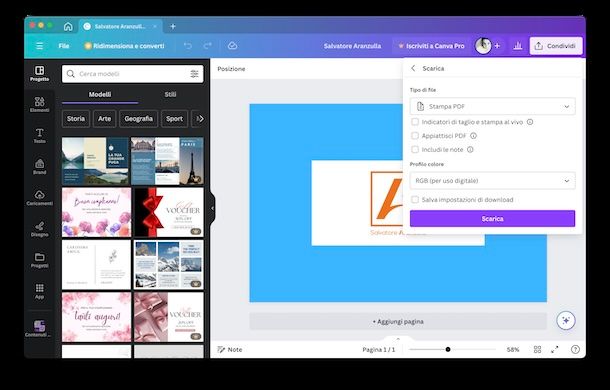The width and height of the screenshot is (610, 390).
Task: Show info for Includi le note
Action: pos(470,149)
